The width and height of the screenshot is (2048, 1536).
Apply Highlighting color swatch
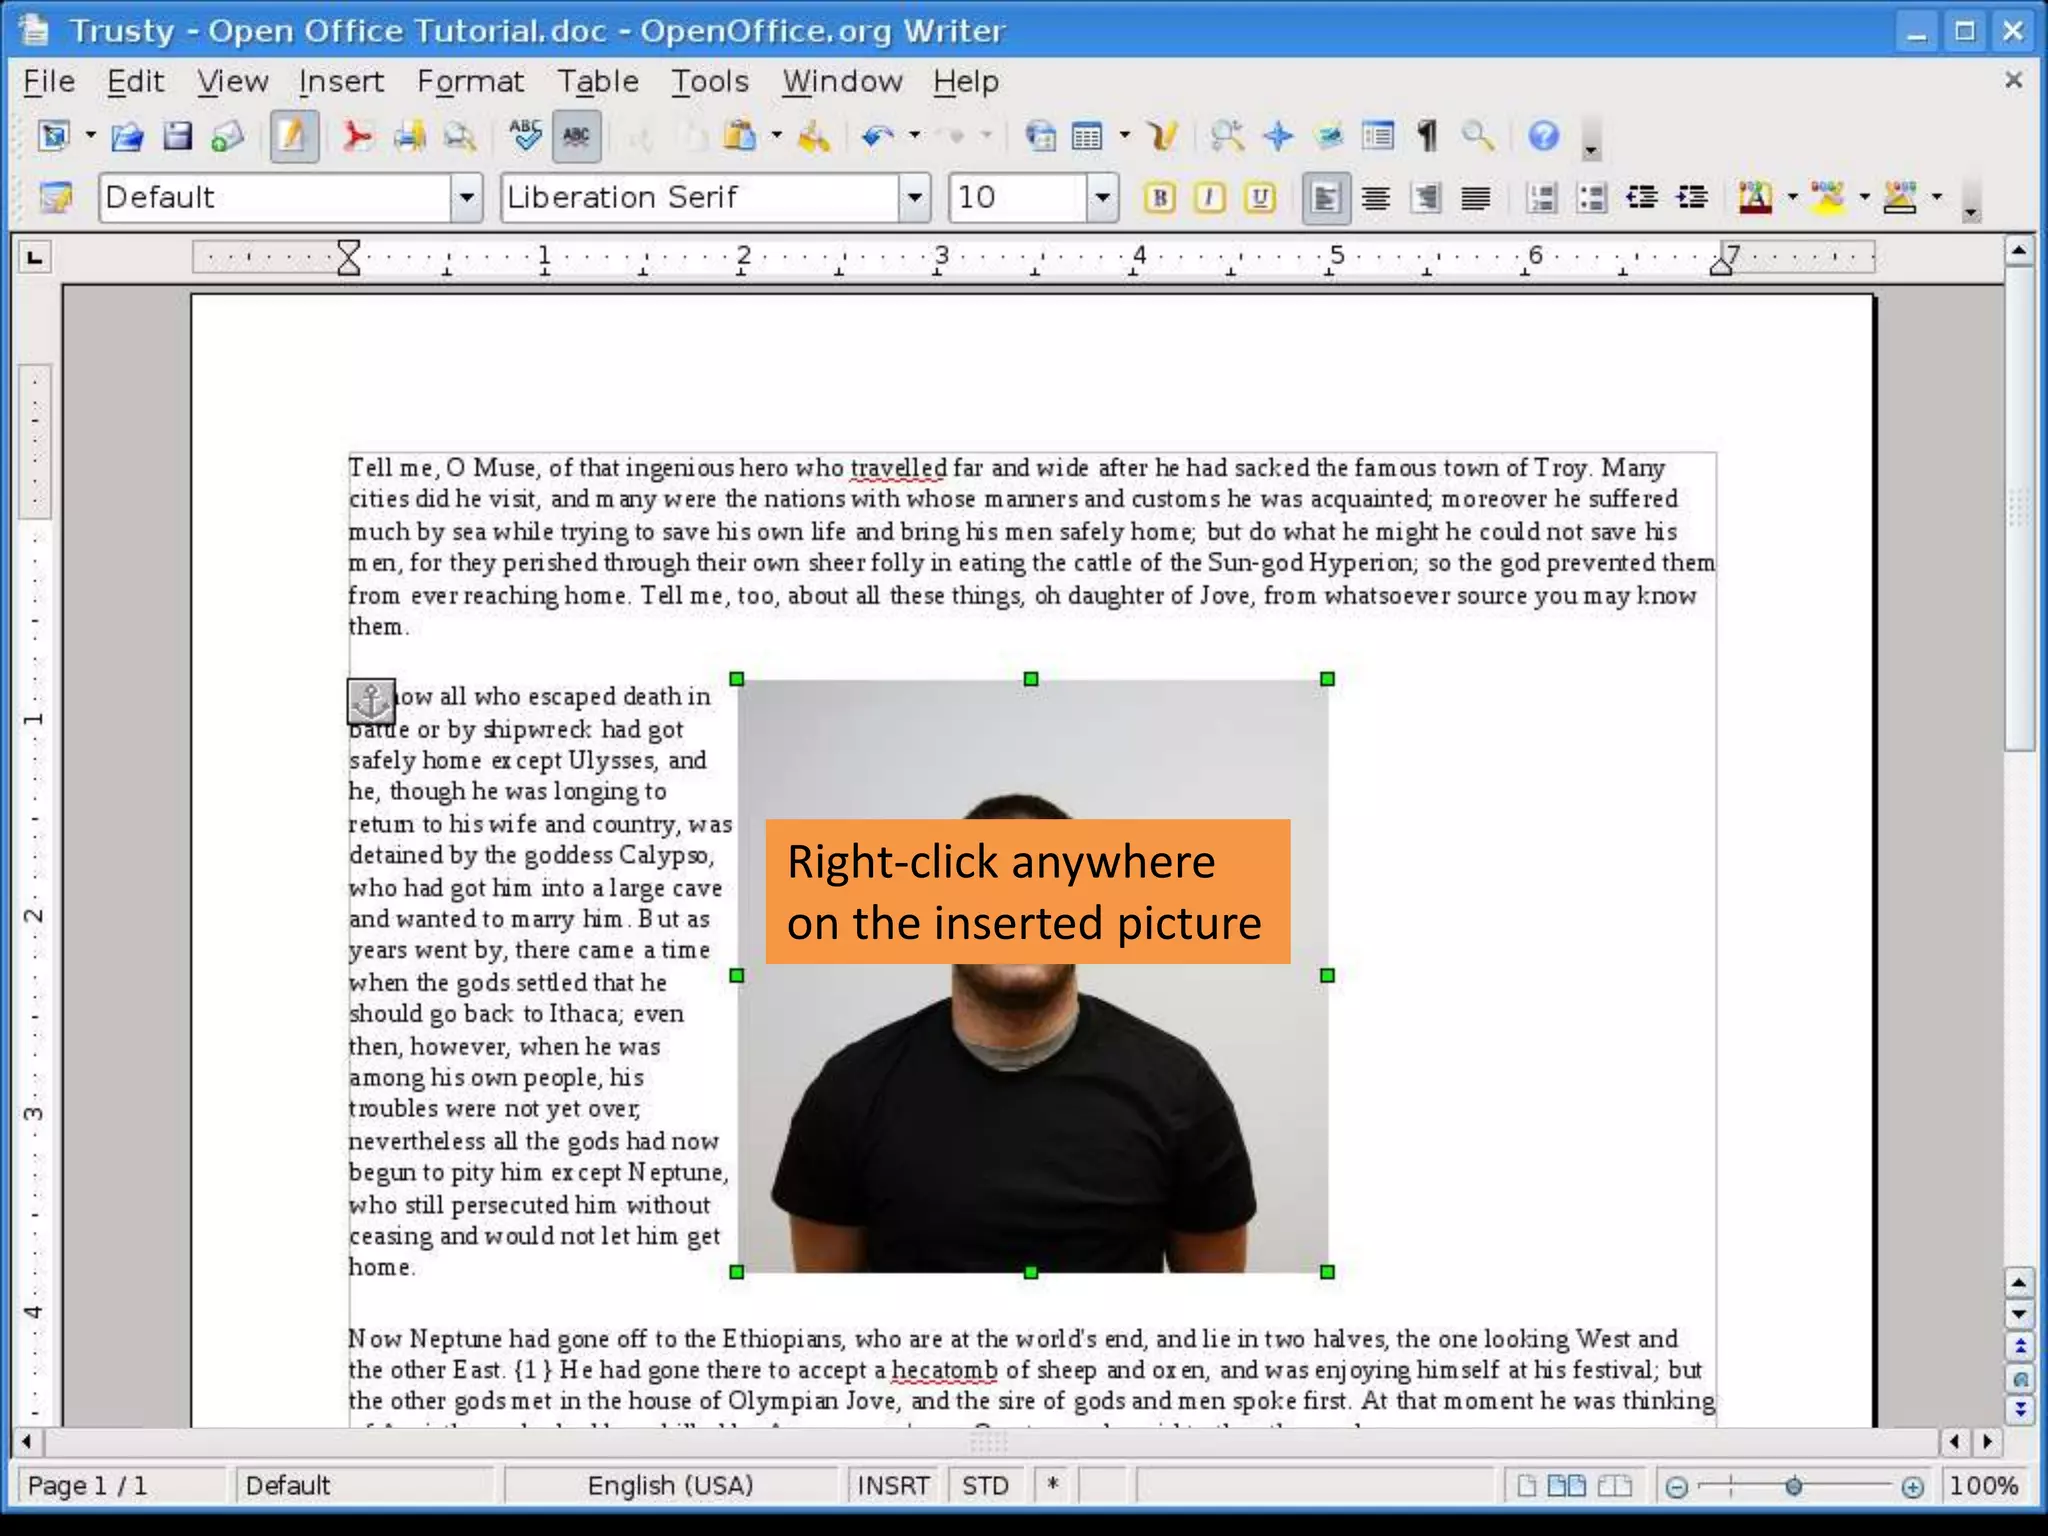1828,197
